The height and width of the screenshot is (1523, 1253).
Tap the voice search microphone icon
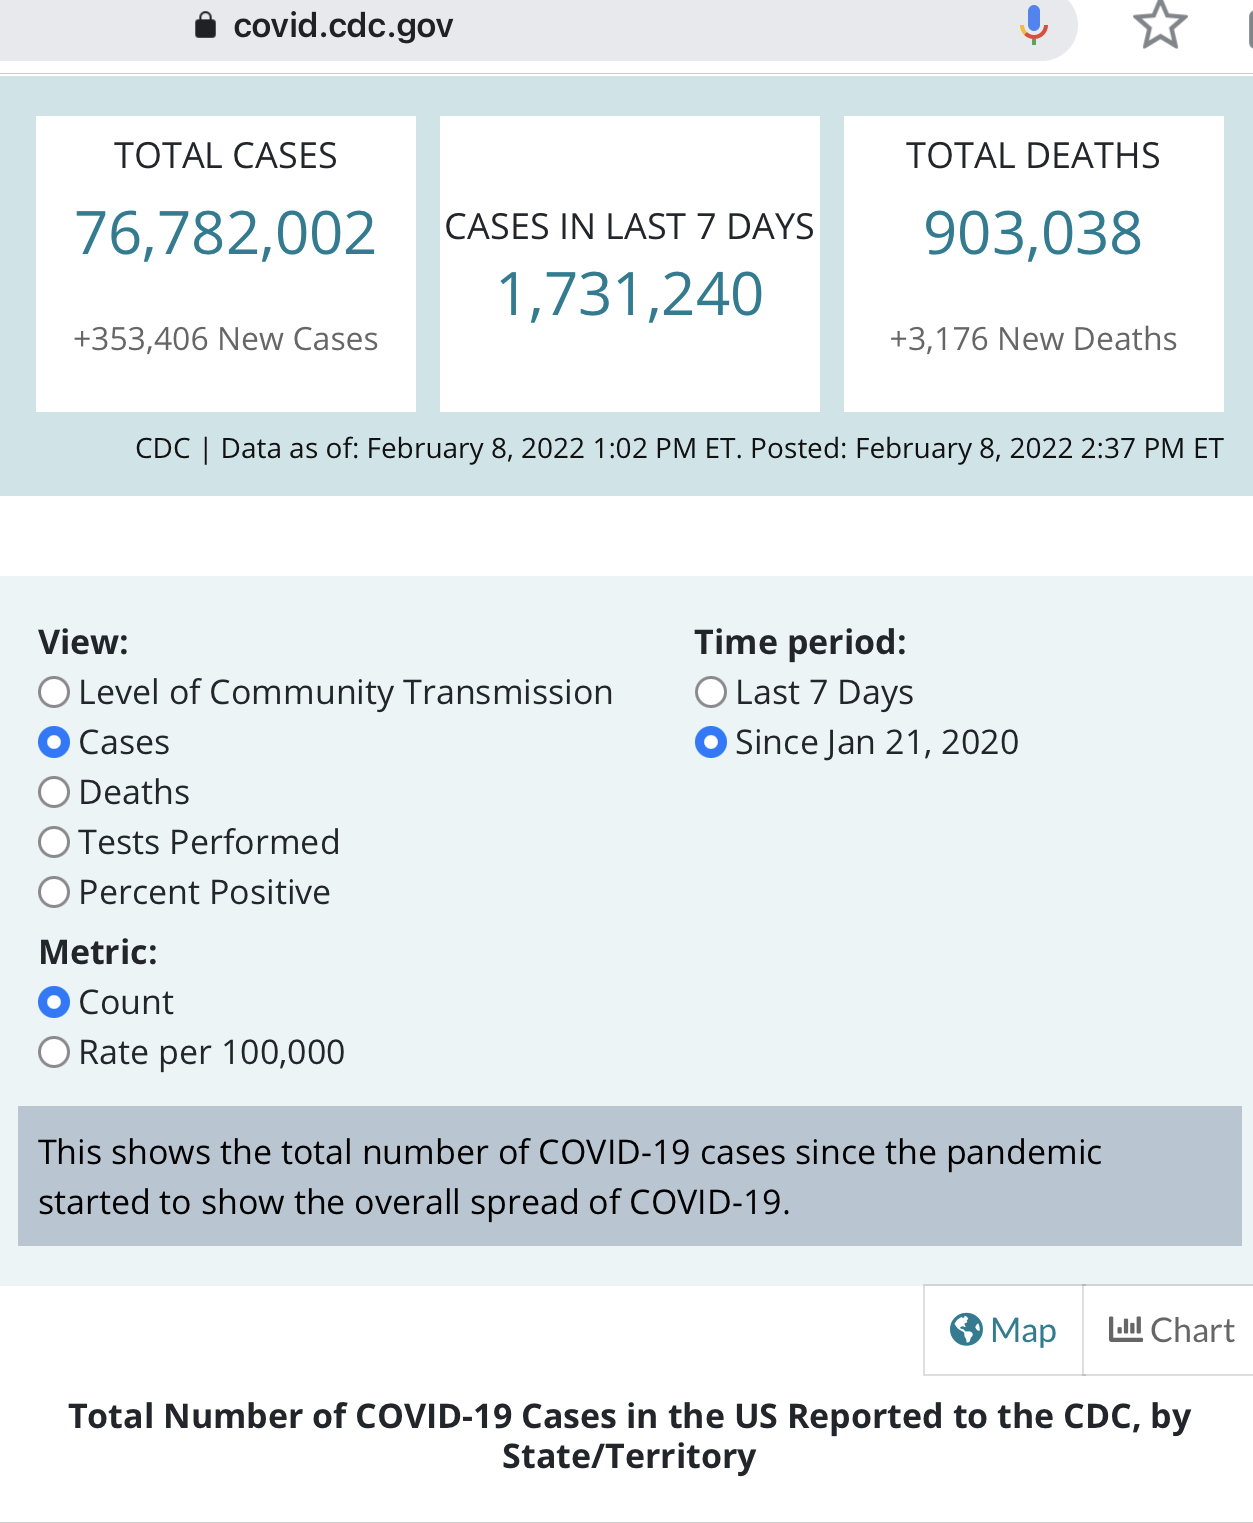1034,25
